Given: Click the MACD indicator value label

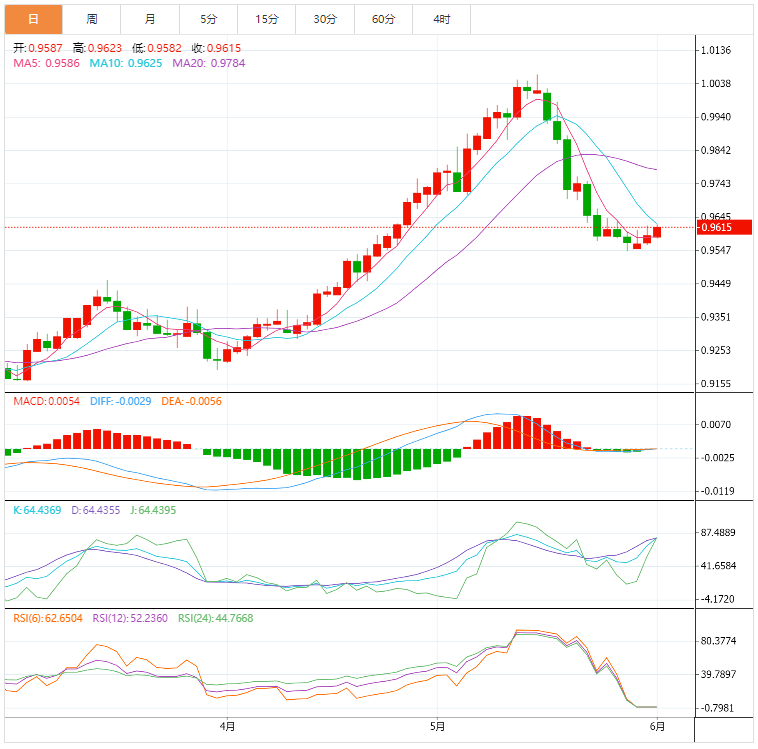Looking at the screenshot, I should [46, 401].
